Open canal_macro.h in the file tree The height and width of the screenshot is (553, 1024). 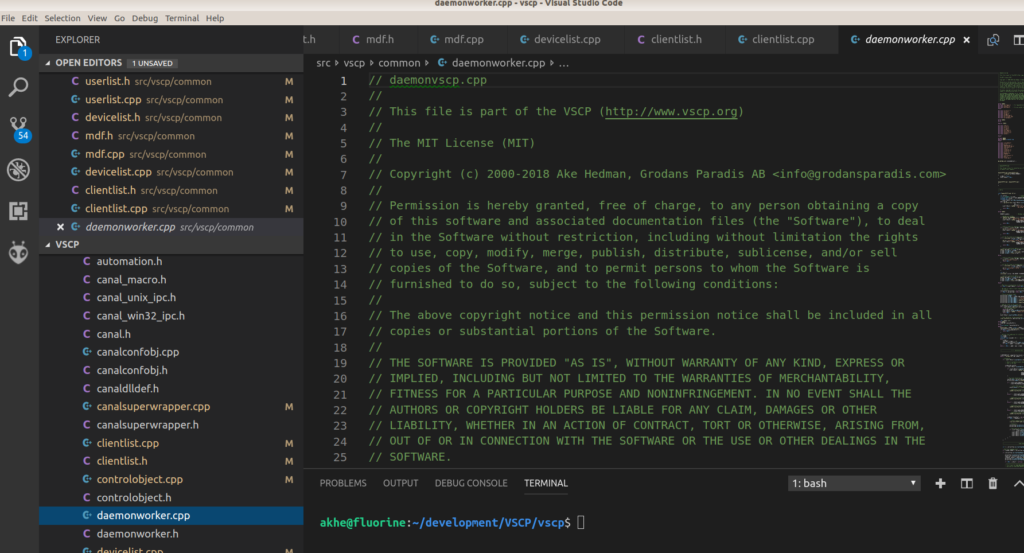tap(171, 279)
